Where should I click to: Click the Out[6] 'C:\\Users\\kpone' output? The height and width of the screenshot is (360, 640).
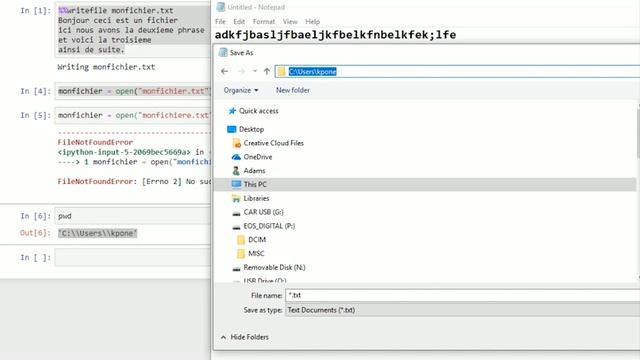pyautogui.click(x=98, y=233)
